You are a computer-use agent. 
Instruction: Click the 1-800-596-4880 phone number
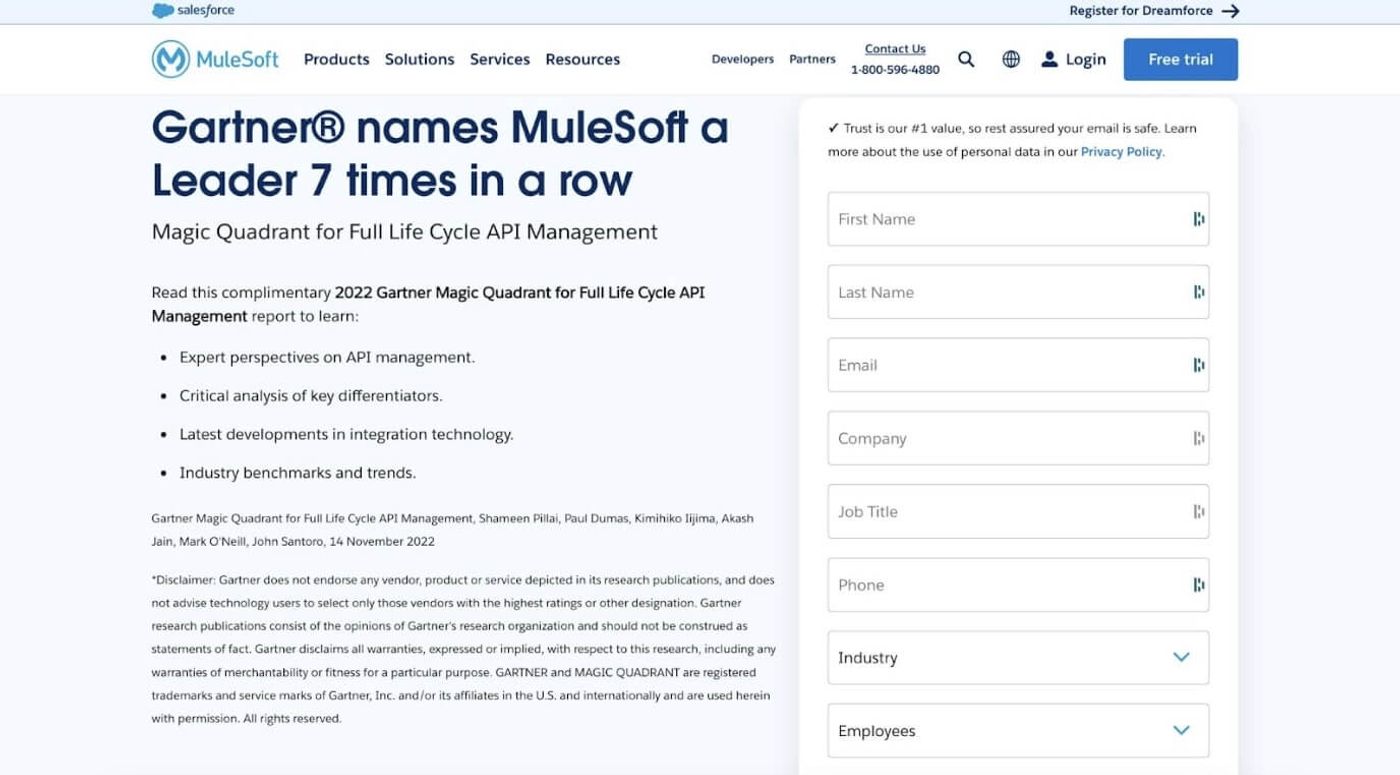[895, 70]
